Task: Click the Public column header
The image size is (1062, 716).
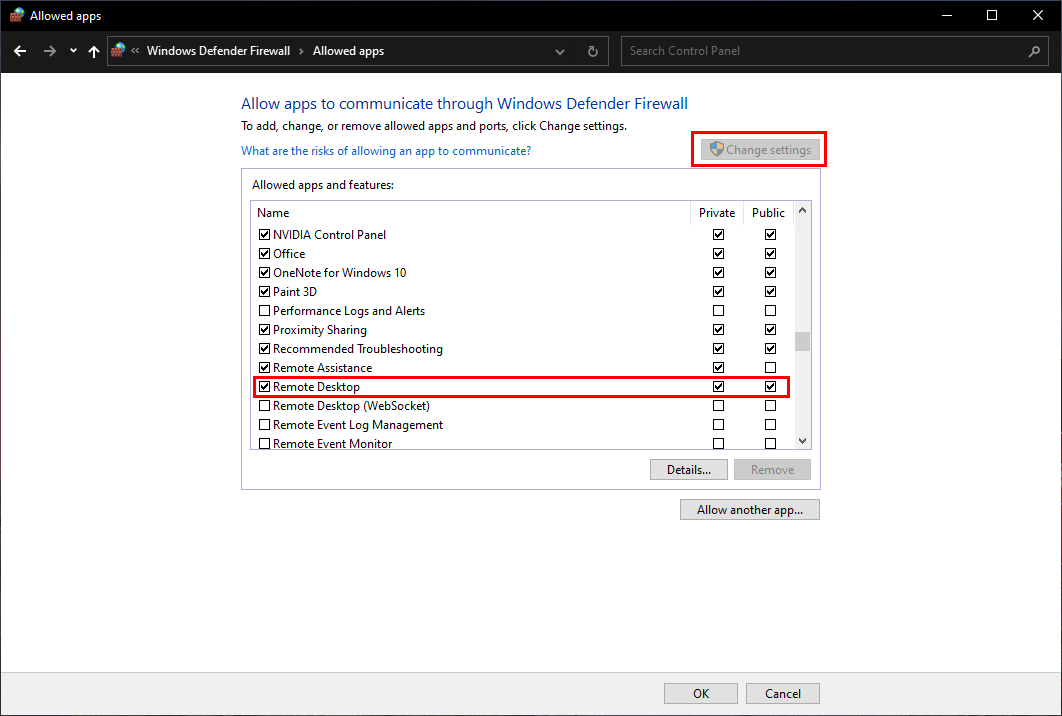Action: [768, 213]
